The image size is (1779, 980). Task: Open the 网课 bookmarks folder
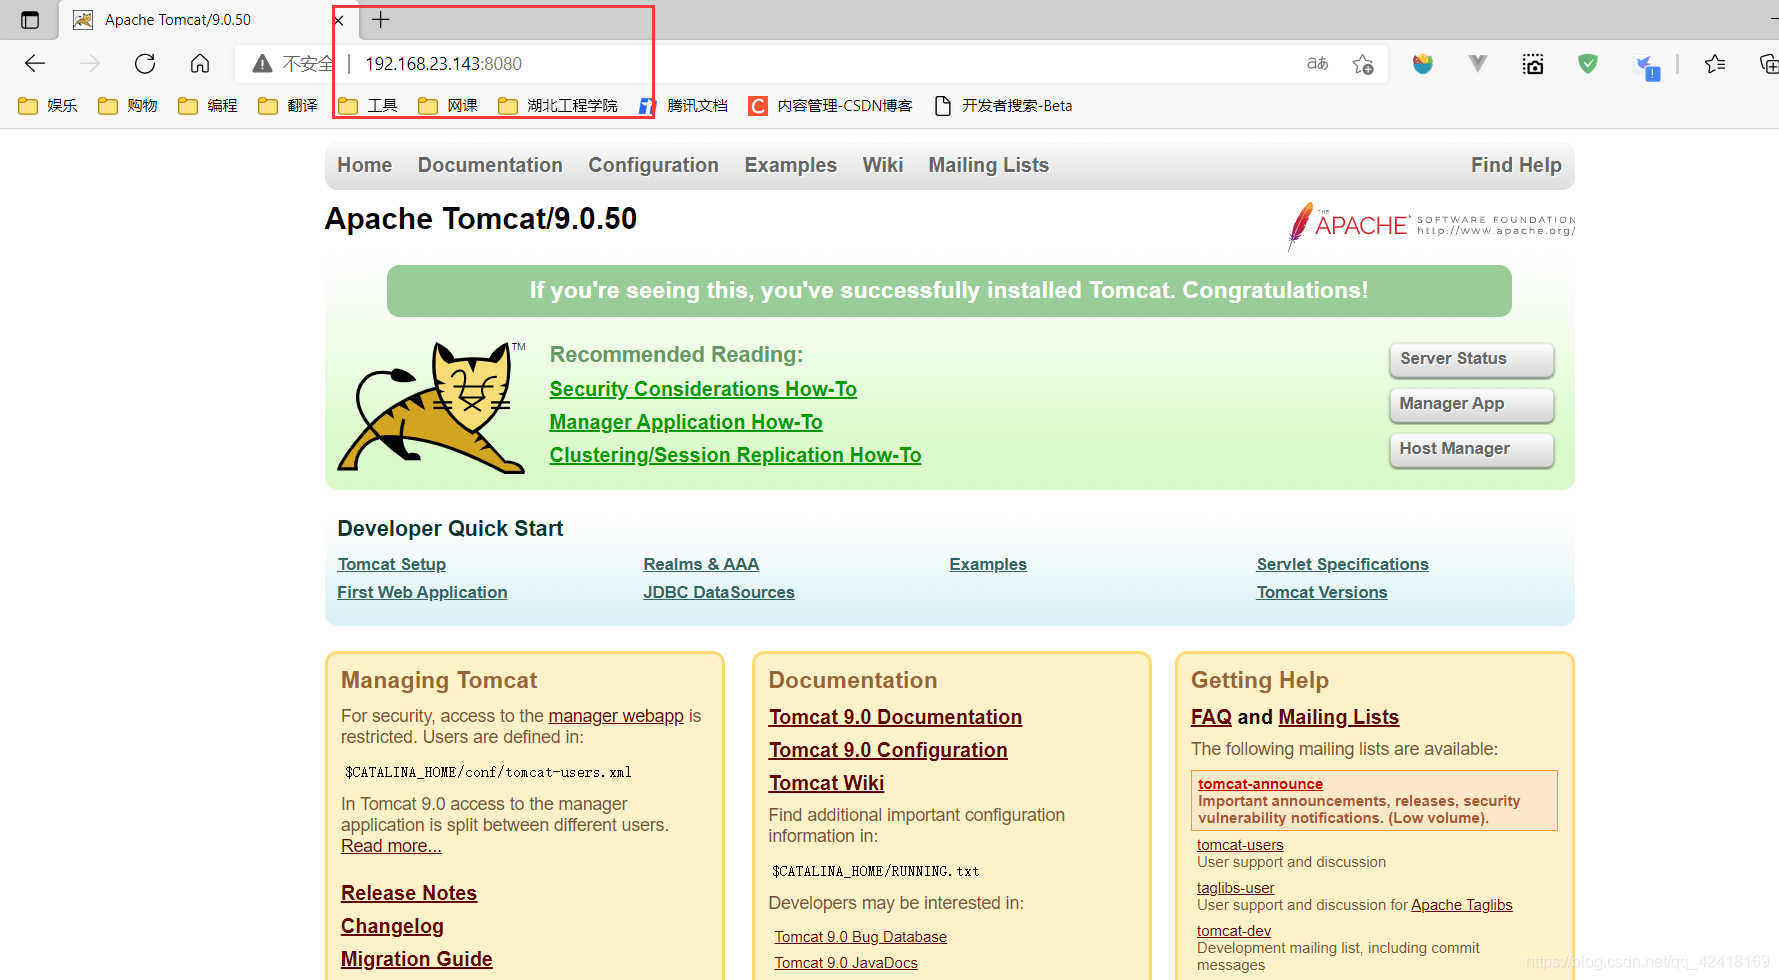448,106
